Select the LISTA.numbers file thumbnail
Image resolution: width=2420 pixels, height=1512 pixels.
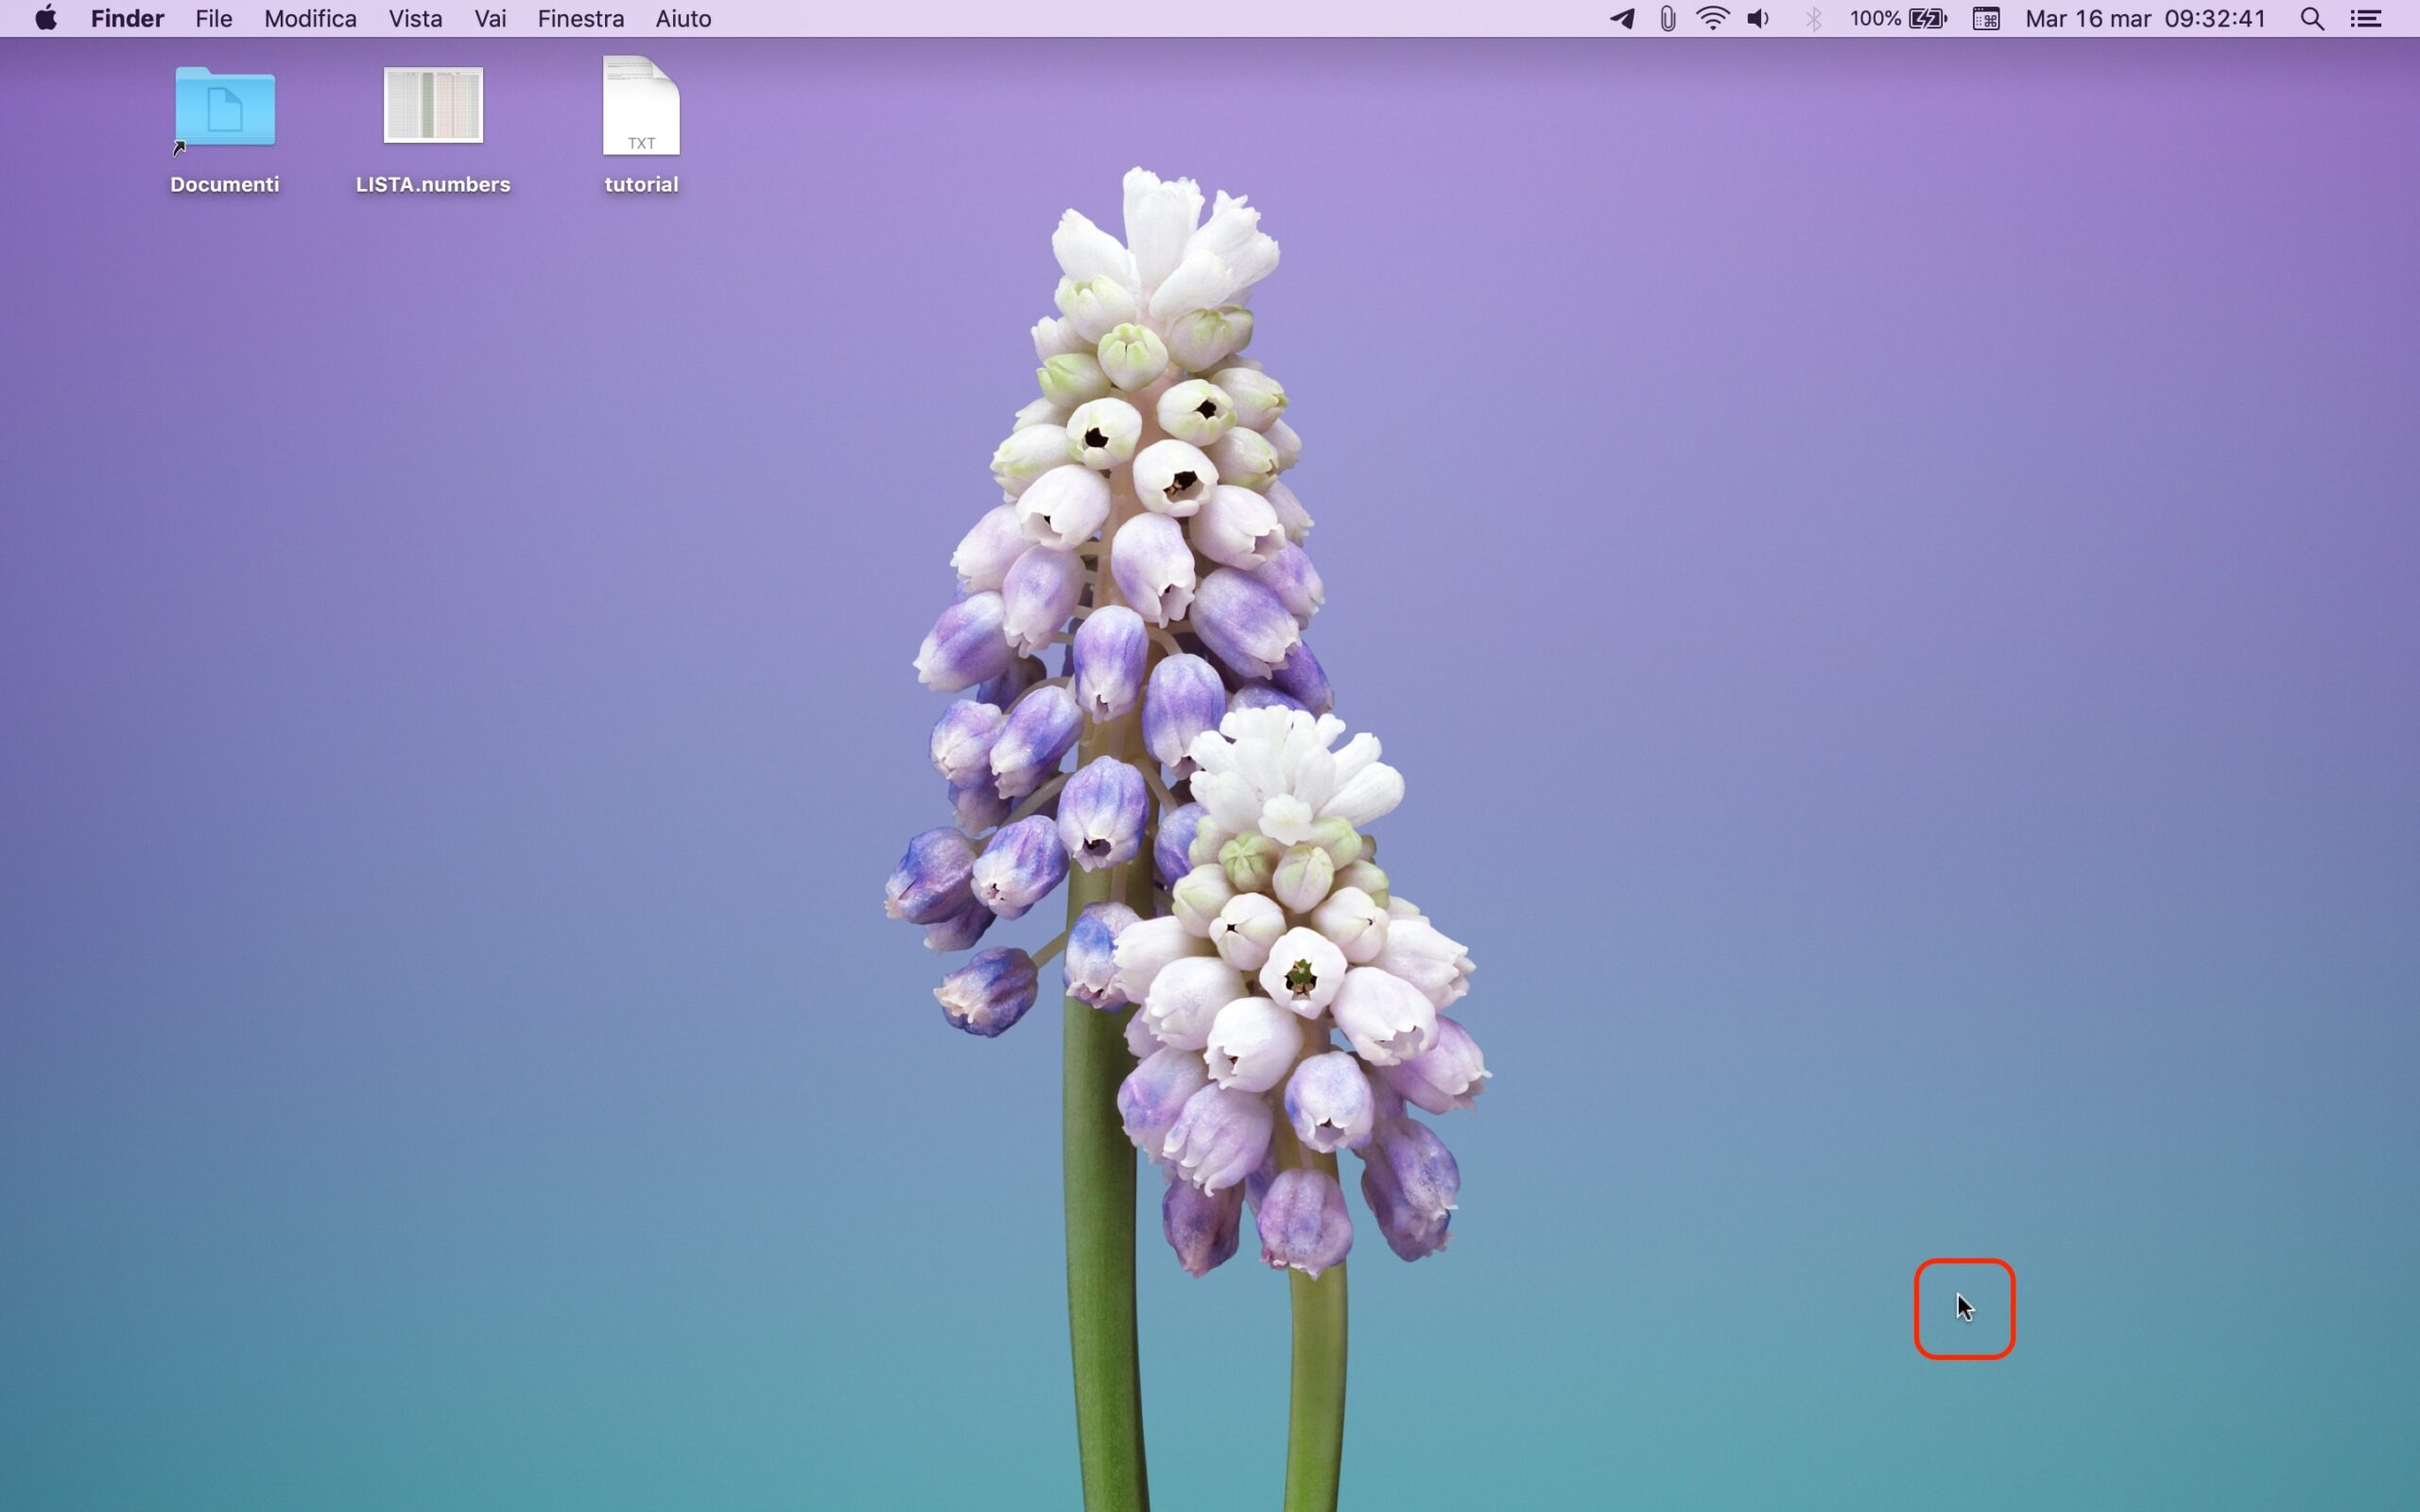(433, 105)
